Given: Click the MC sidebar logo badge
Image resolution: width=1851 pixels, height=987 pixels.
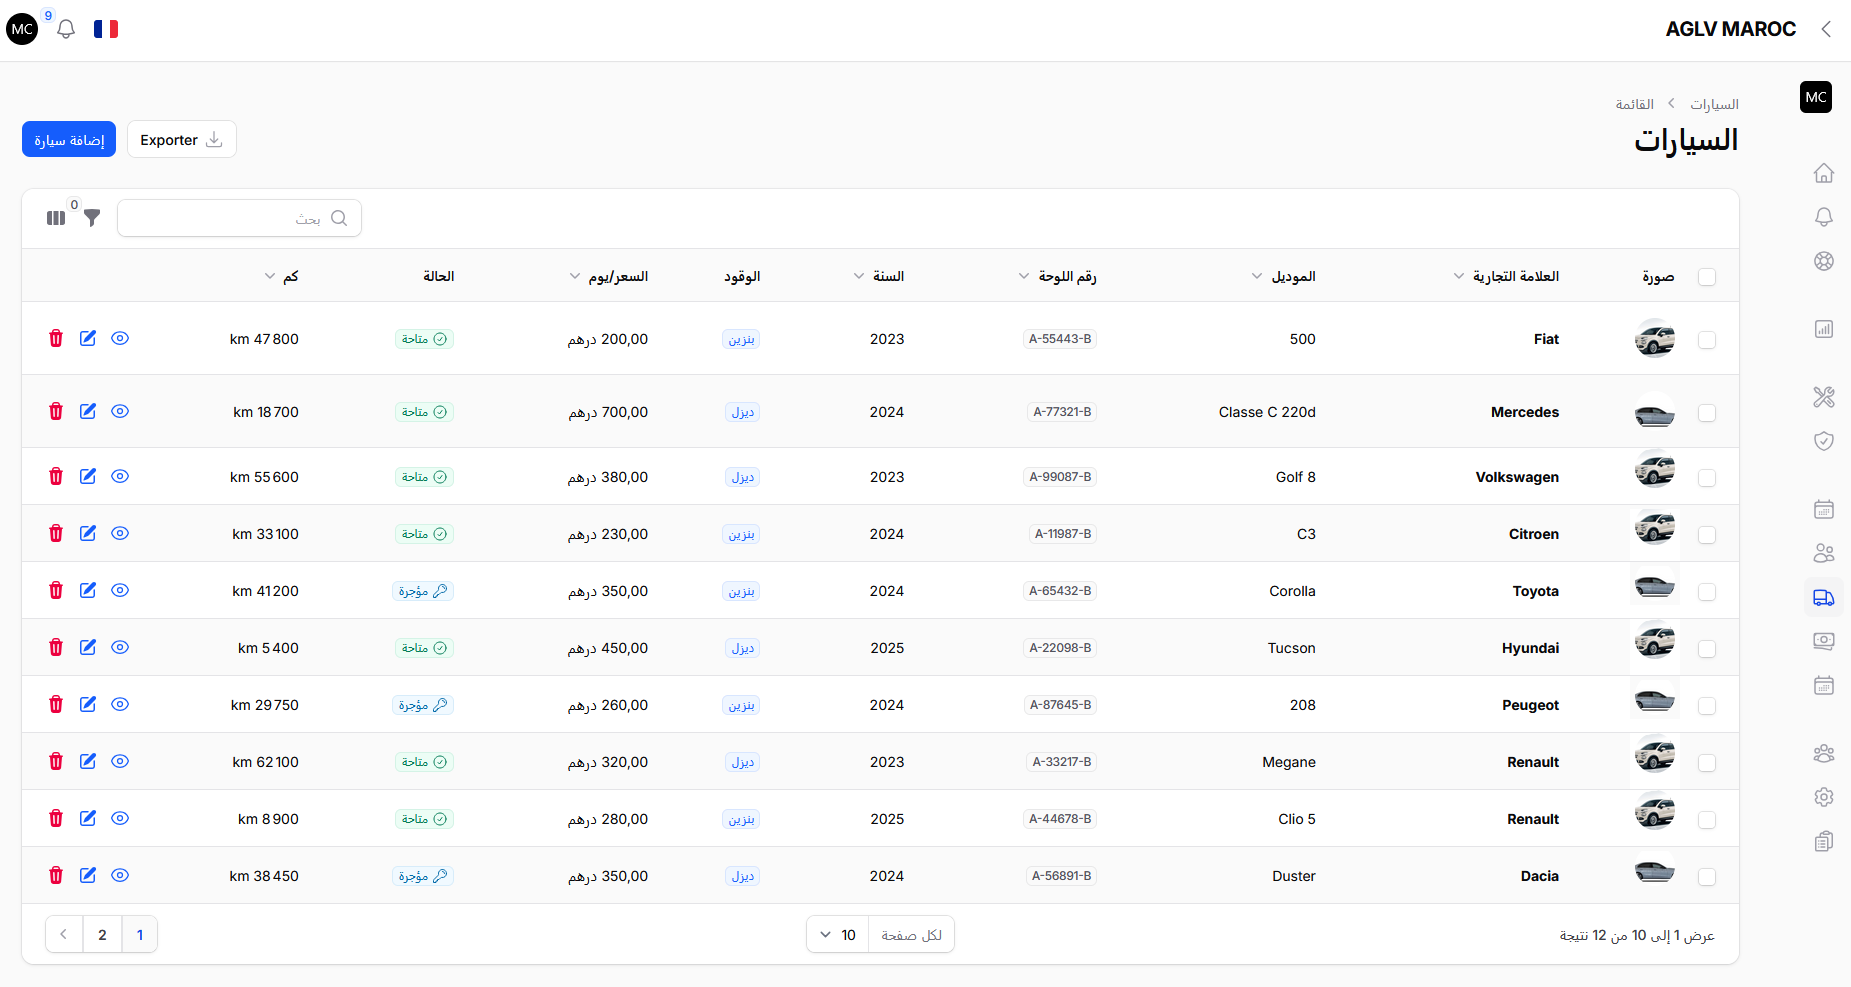Looking at the screenshot, I should tap(1816, 97).
